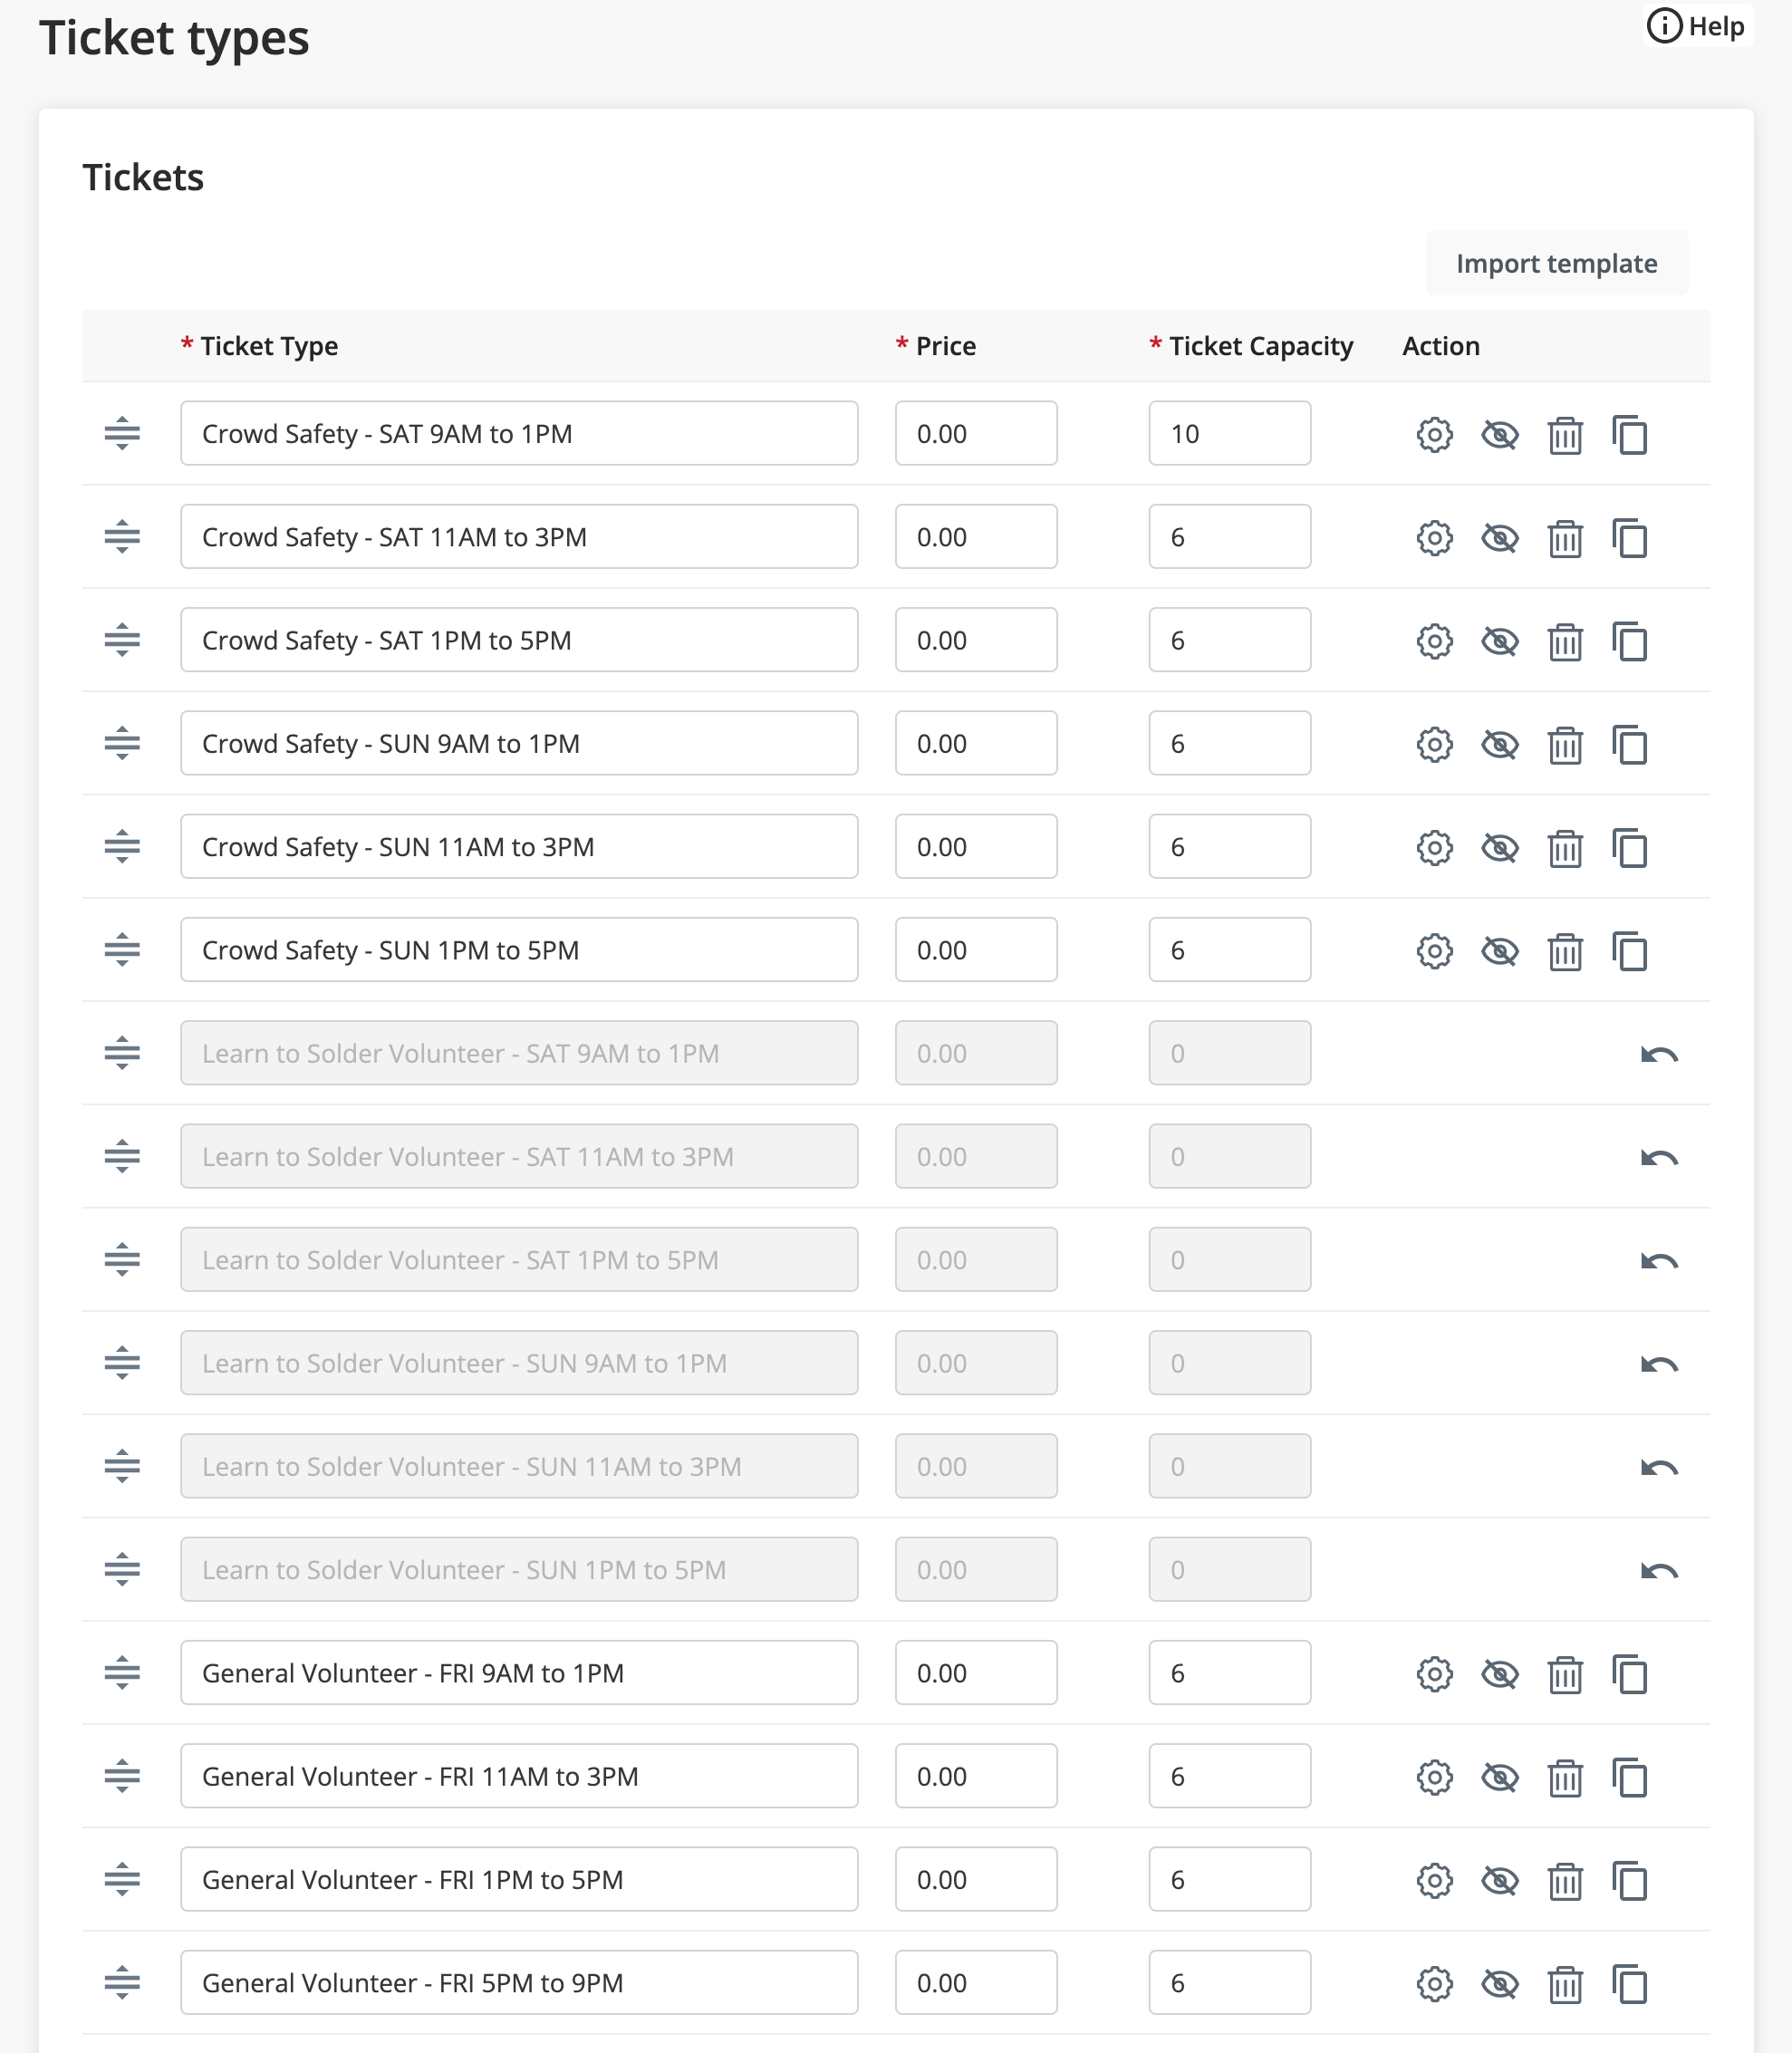Duplicate Crowd Safety - SUN 1PM to 5PM ticket
The width and height of the screenshot is (1792, 2053).
point(1629,950)
